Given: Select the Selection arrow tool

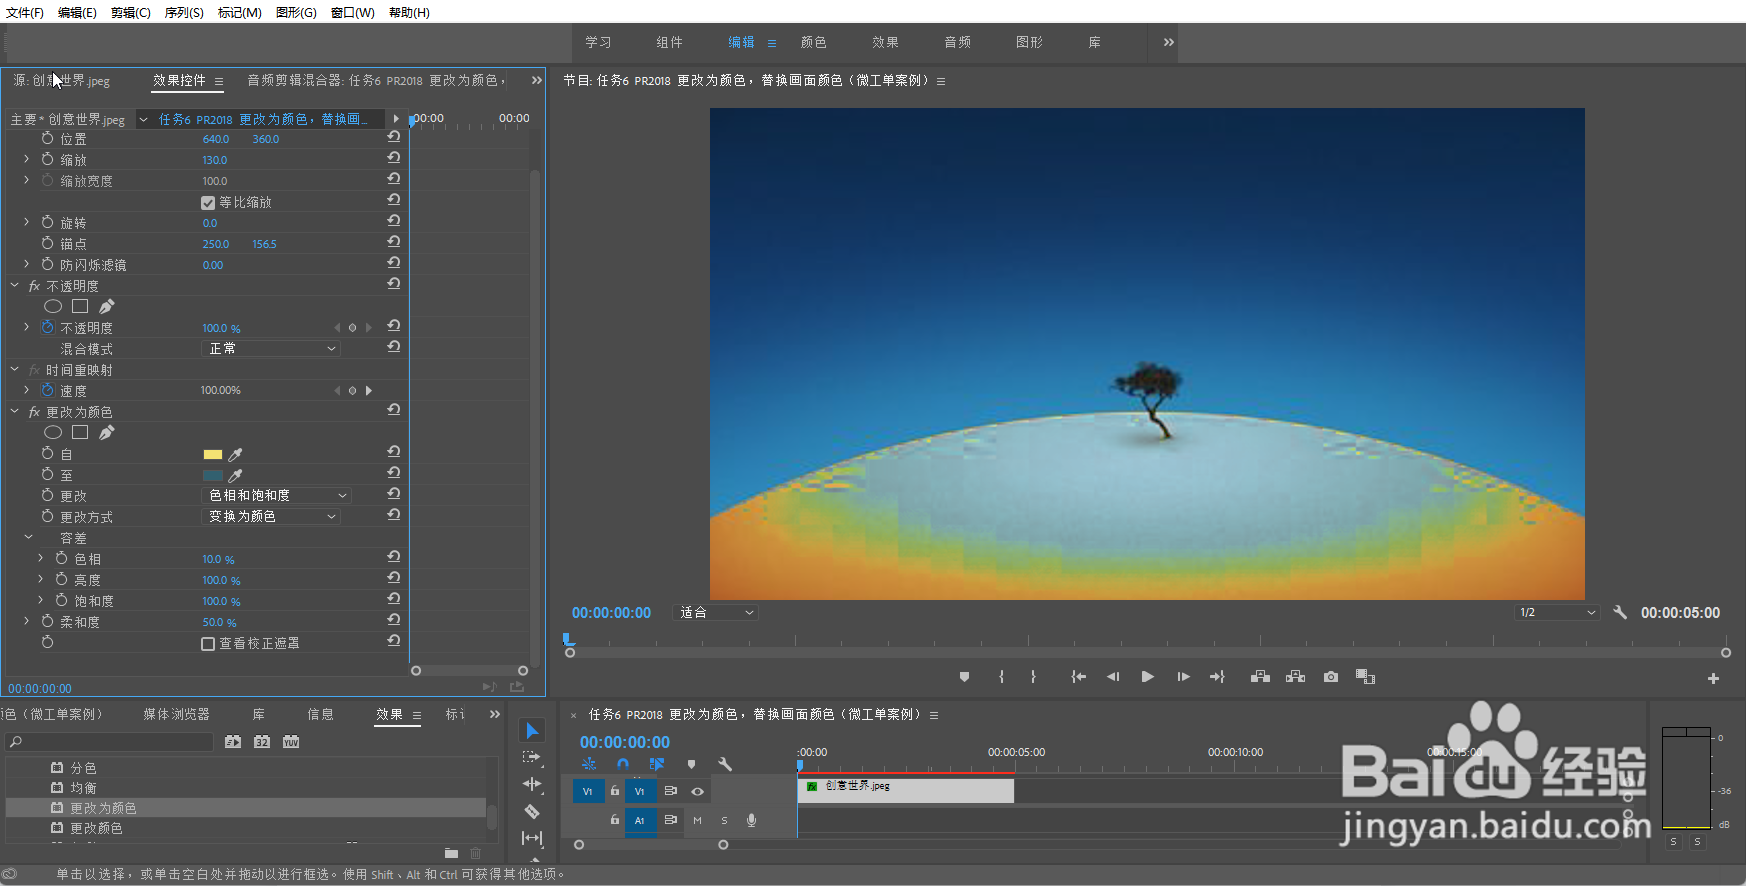Looking at the screenshot, I should click(x=532, y=731).
